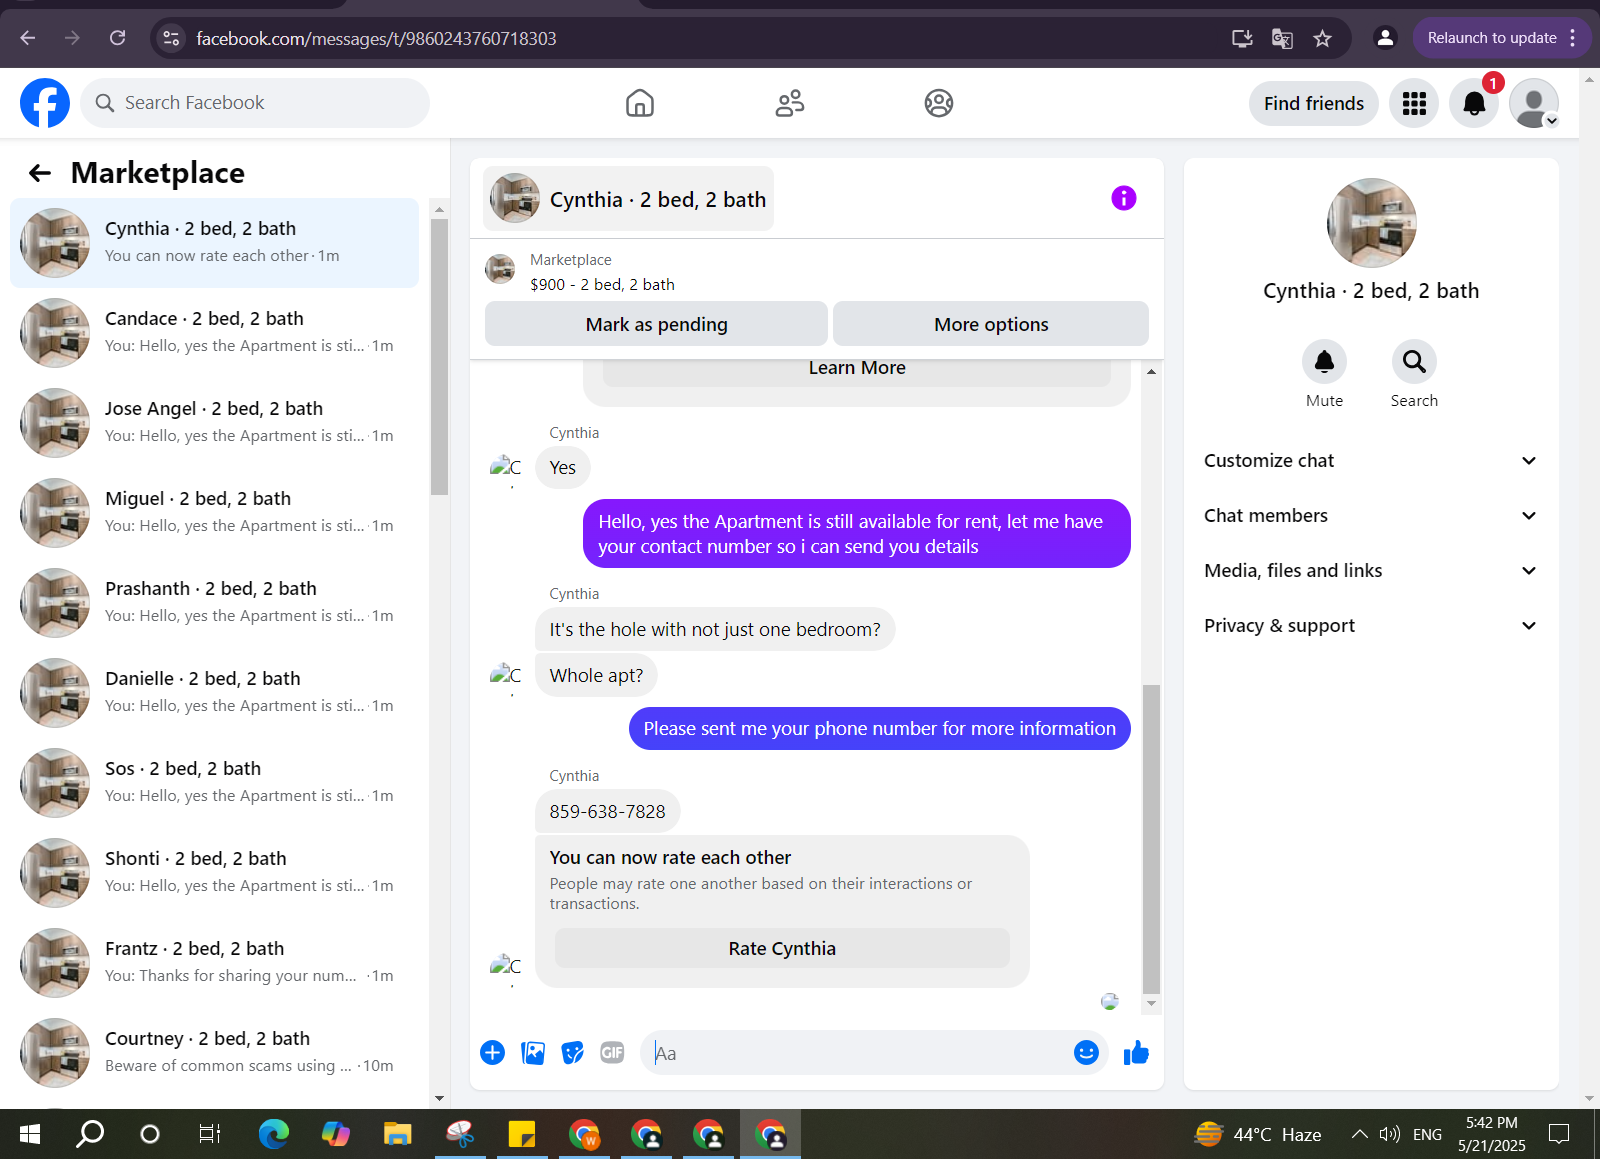Image resolution: width=1600 pixels, height=1159 pixels.
Task: Open the Jose Angel conversation
Action: [x=214, y=423]
